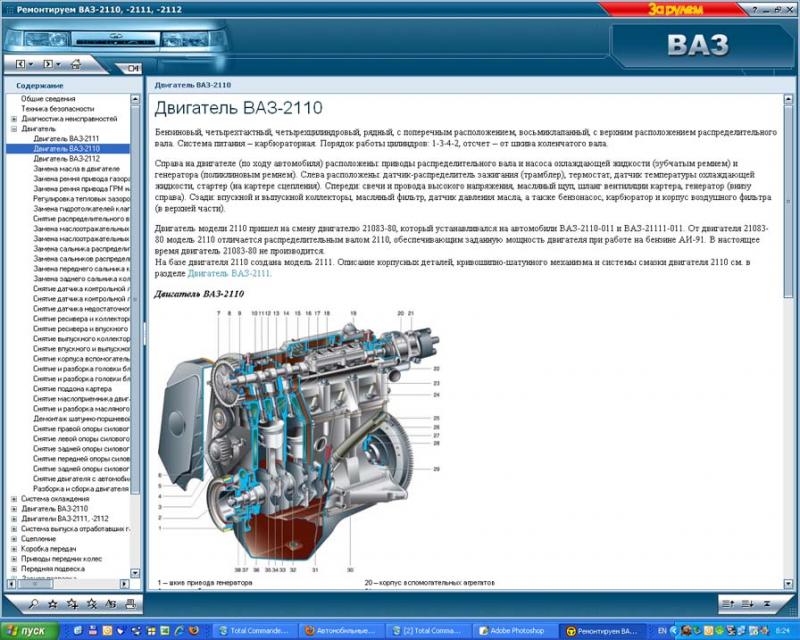Open Снятие поддона картера topic
This screenshot has height=640, width=800.
[72, 389]
